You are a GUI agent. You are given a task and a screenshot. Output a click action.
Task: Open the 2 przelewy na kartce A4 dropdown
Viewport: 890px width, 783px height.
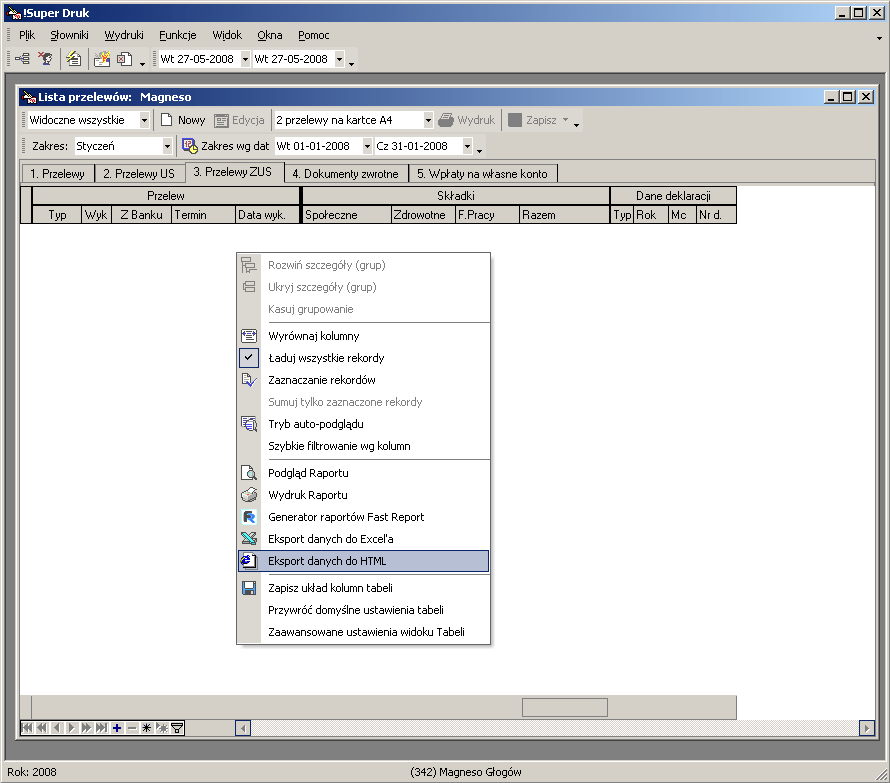(x=428, y=120)
